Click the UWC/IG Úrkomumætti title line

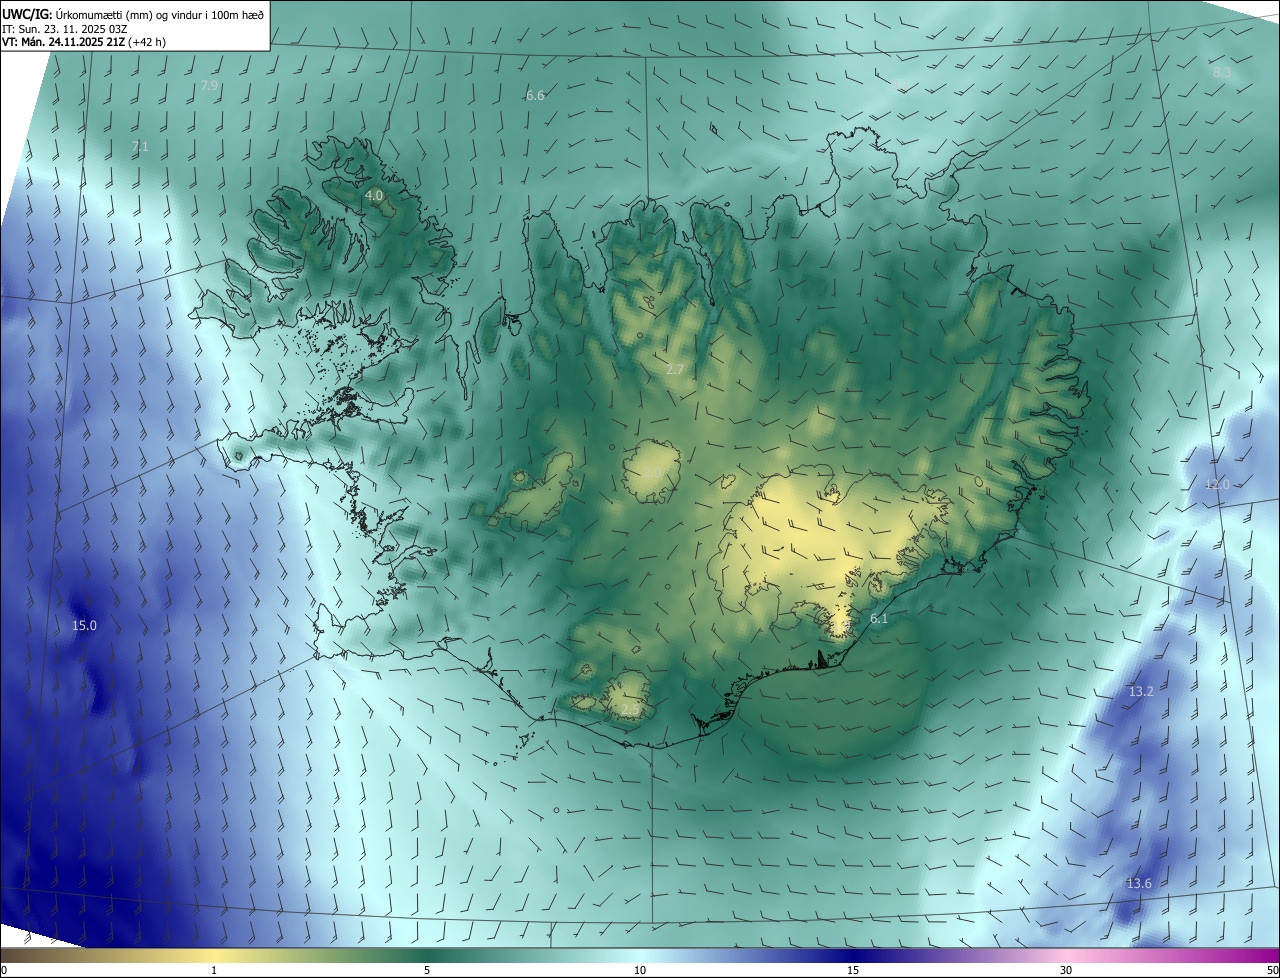(133, 15)
